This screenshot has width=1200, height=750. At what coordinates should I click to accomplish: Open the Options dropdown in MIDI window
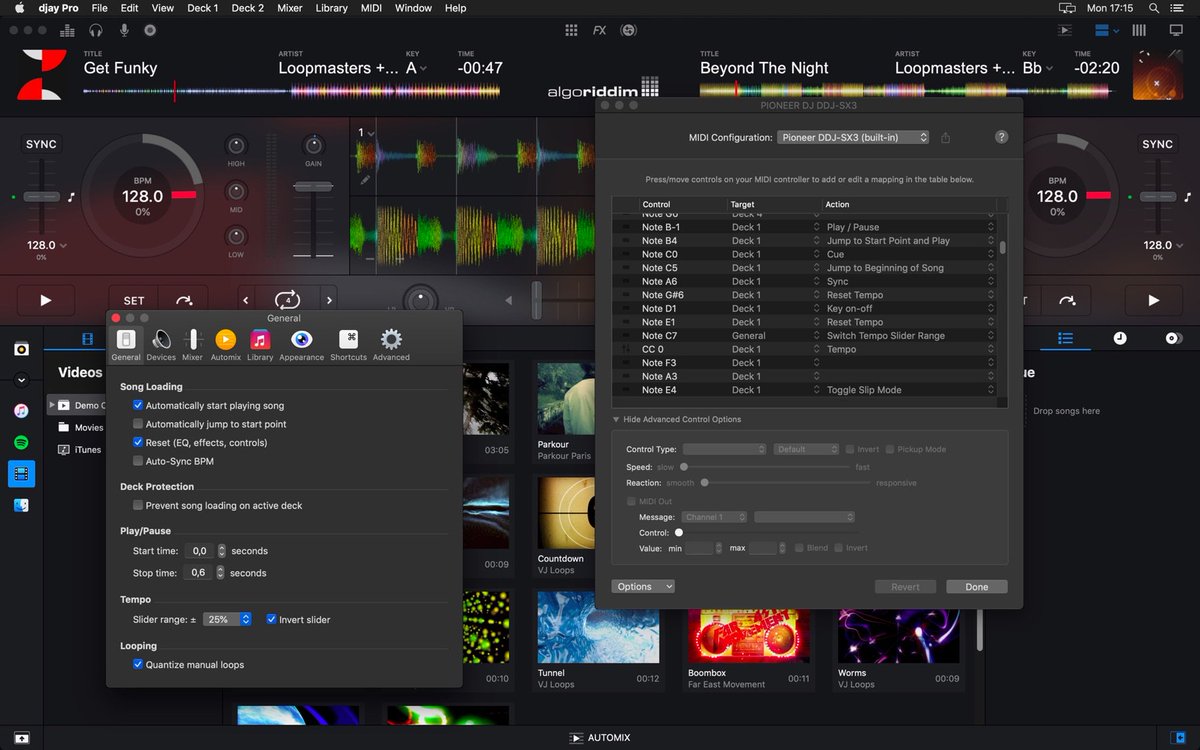[x=643, y=587]
